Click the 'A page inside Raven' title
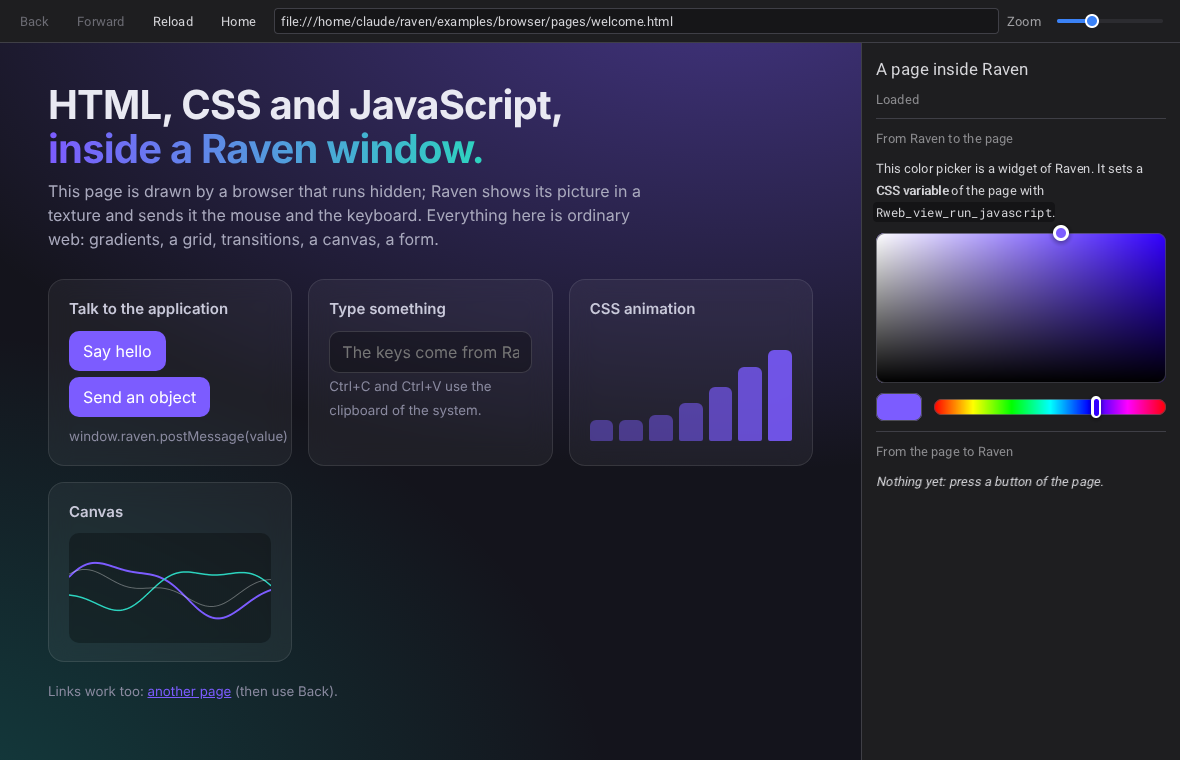Screen dimensions: 1180x760 coord(952,69)
